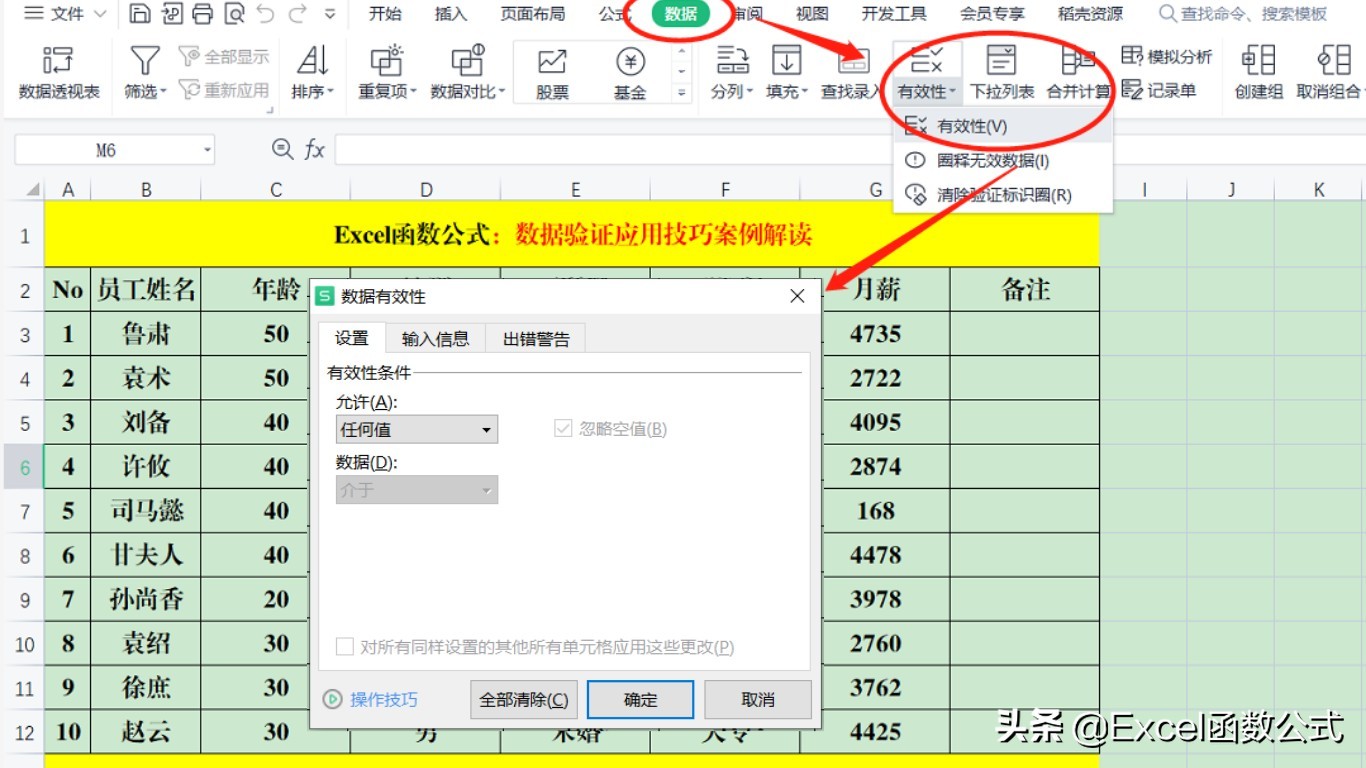The width and height of the screenshot is (1366, 768).
Task: Click the 筛选 filter funnel icon
Action: (x=145, y=61)
